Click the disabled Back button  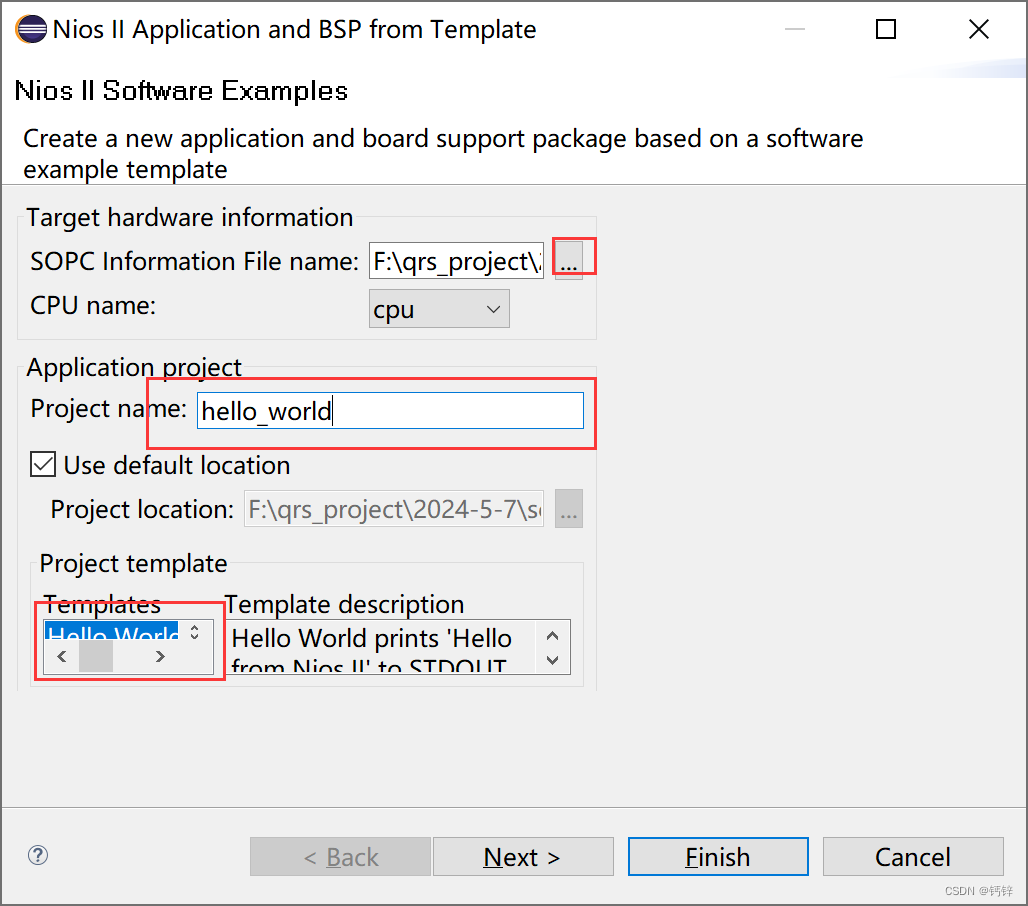[340, 856]
